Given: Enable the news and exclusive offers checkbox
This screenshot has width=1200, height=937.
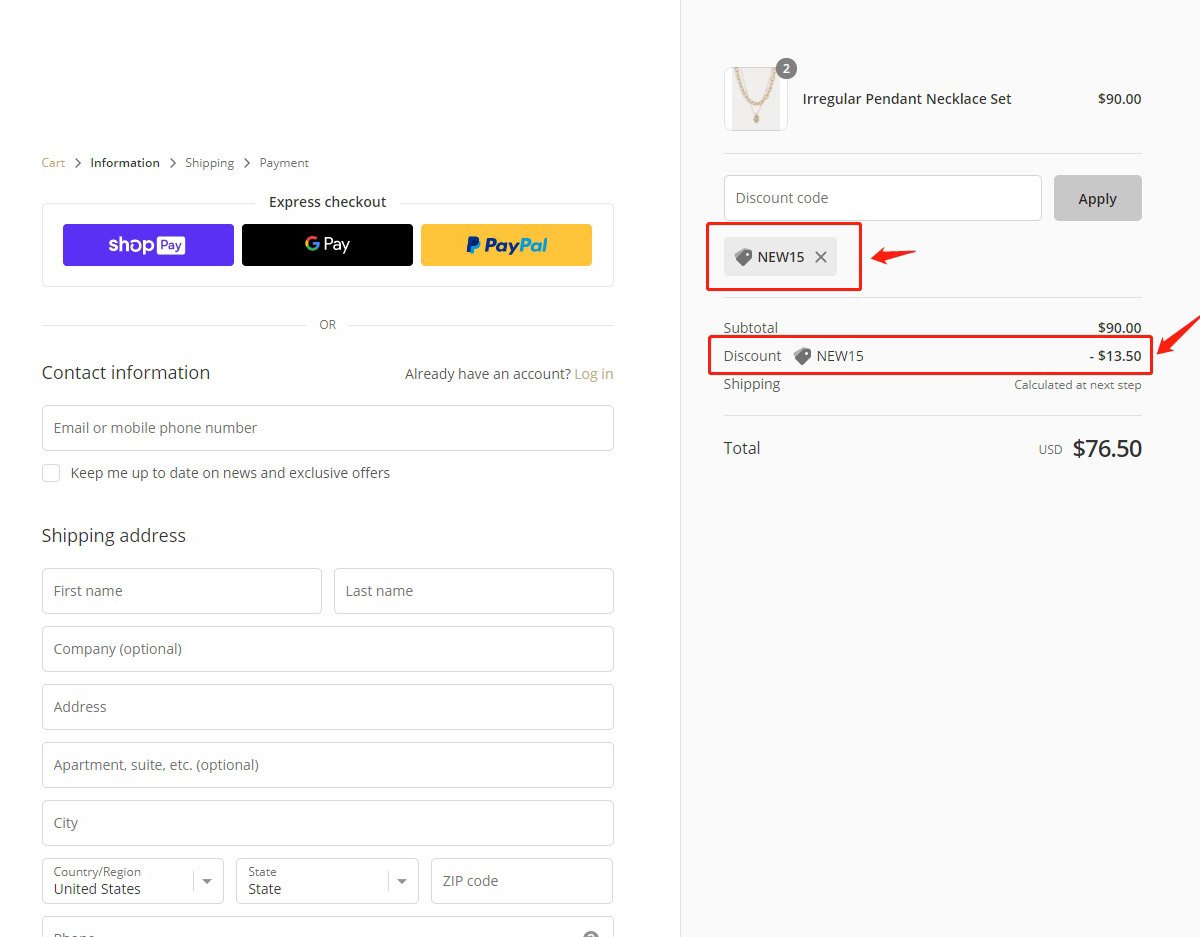Looking at the screenshot, I should (51, 473).
